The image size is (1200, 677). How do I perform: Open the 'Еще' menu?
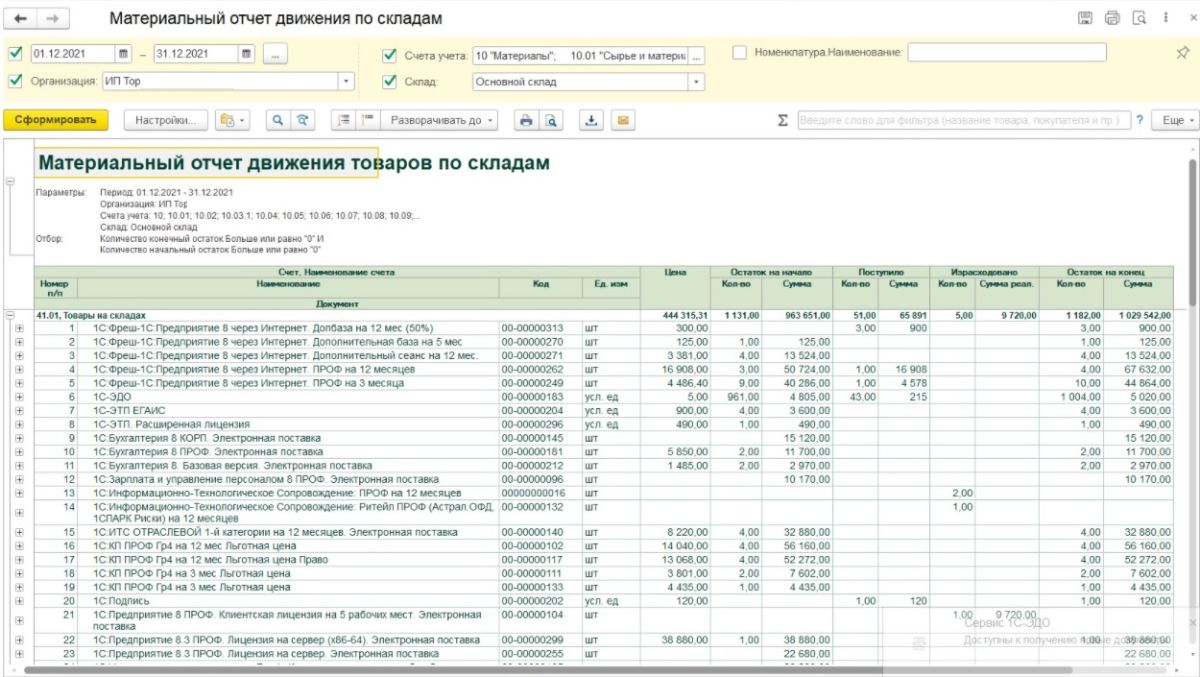1177,120
